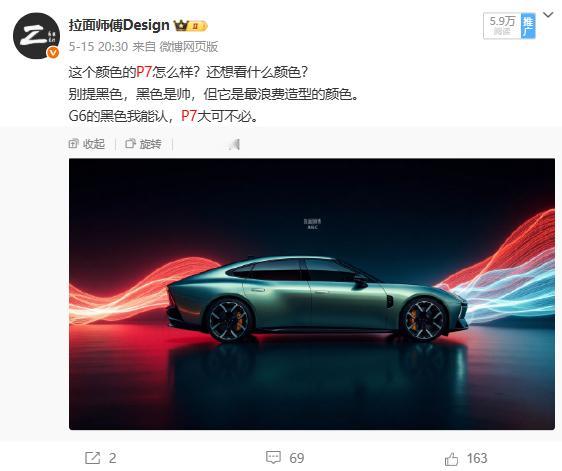
Task: Click the blurred button beside 旋转
Action: click(x=234, y=144)
